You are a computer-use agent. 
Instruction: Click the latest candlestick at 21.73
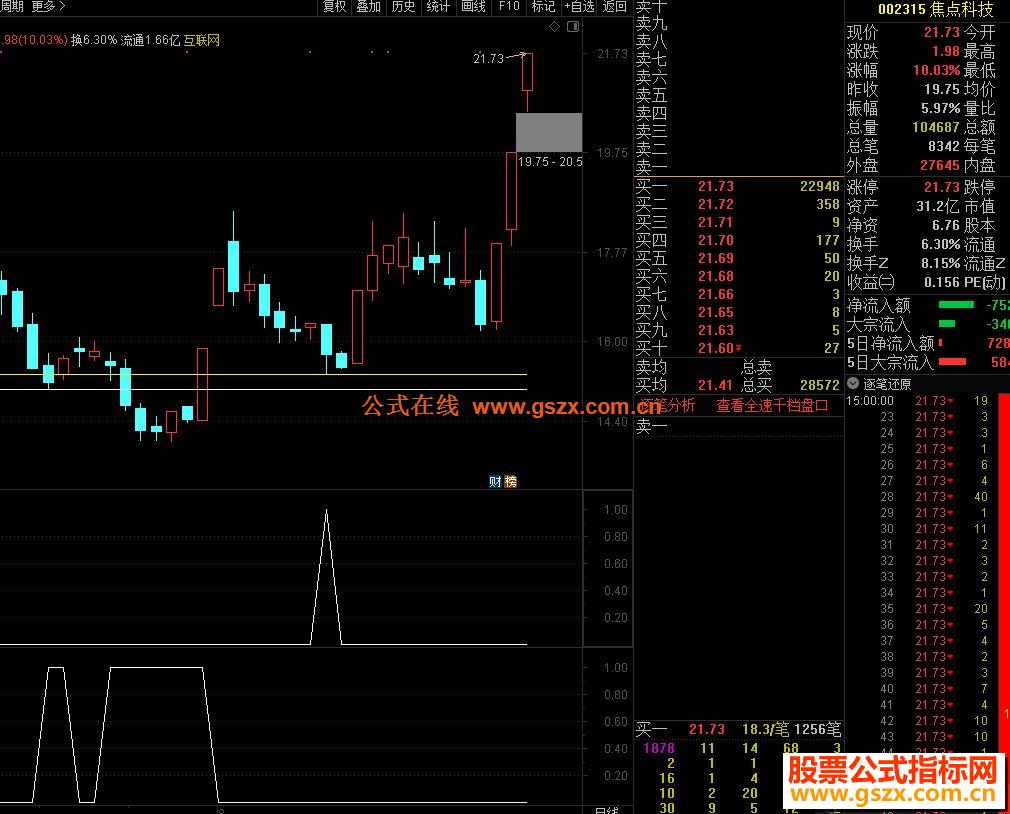click(528, 82)
